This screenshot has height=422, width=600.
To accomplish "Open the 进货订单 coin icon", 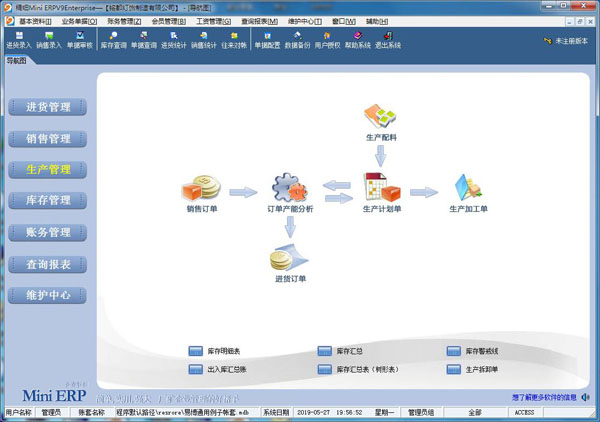I will (290, 260).
